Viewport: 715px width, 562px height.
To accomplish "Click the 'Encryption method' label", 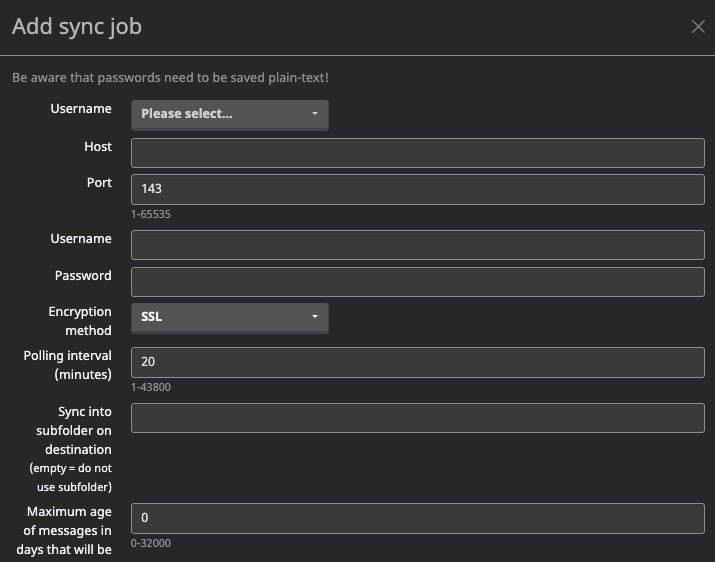I will click(80, 321).
